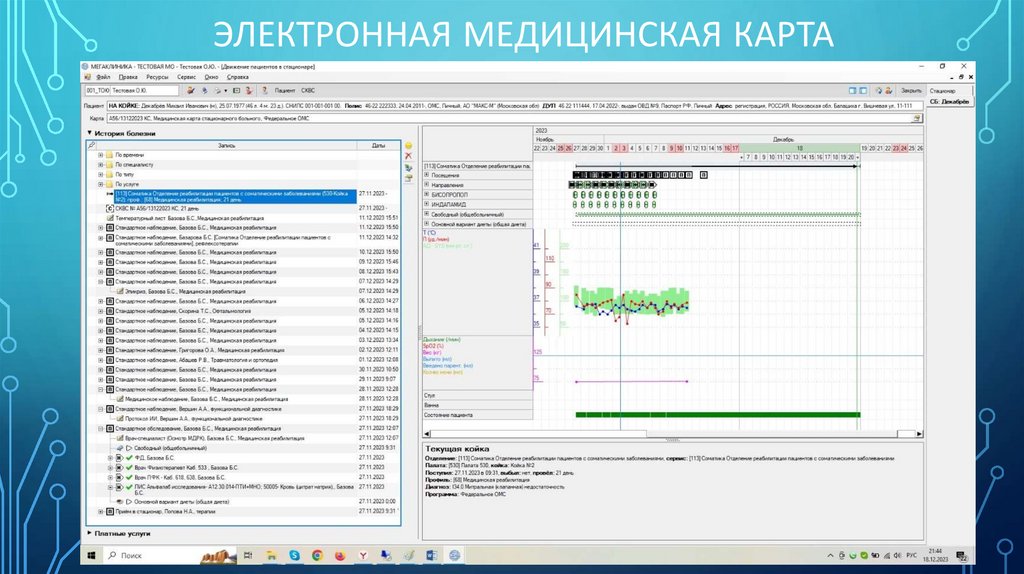Open the Word icon in the Windows taskbar

pyautogui.click(x=432, y=554)
